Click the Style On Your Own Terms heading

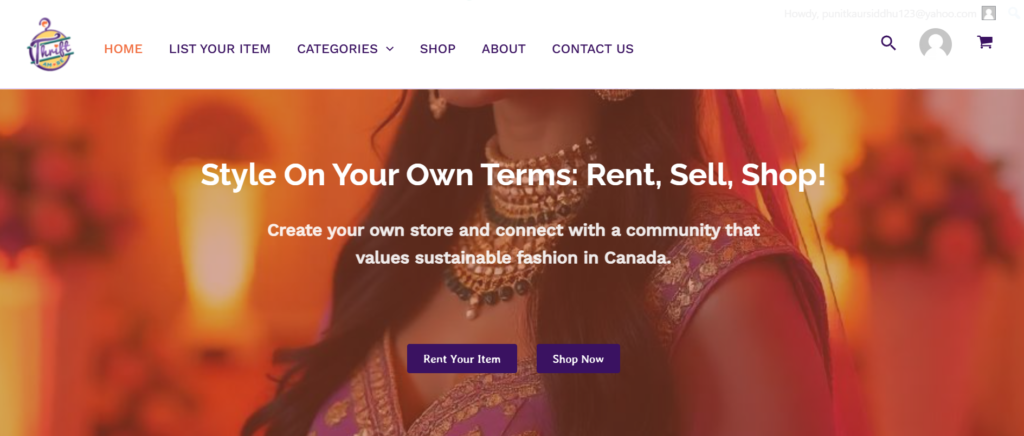tap(513, 175)
